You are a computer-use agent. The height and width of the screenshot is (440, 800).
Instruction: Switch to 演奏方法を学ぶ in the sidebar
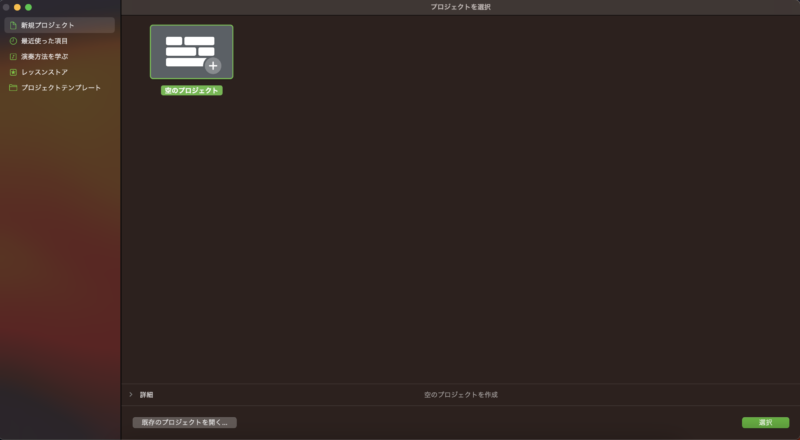click(x=45, y=57)
